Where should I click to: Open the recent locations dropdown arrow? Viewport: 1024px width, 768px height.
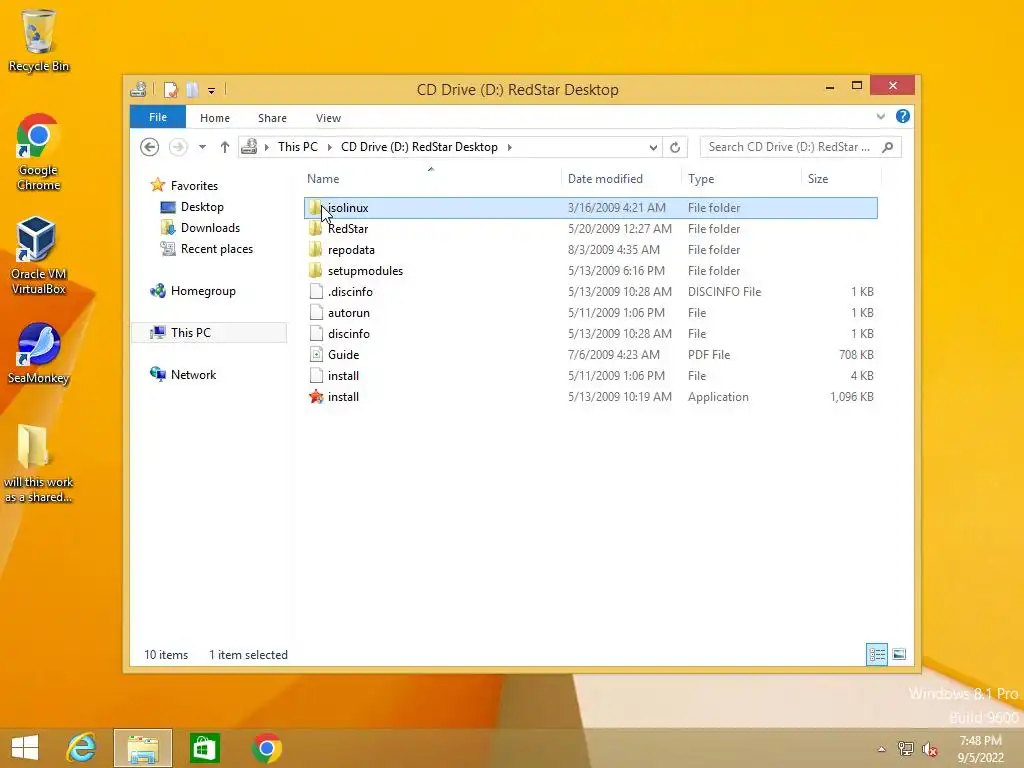[202, 147]
